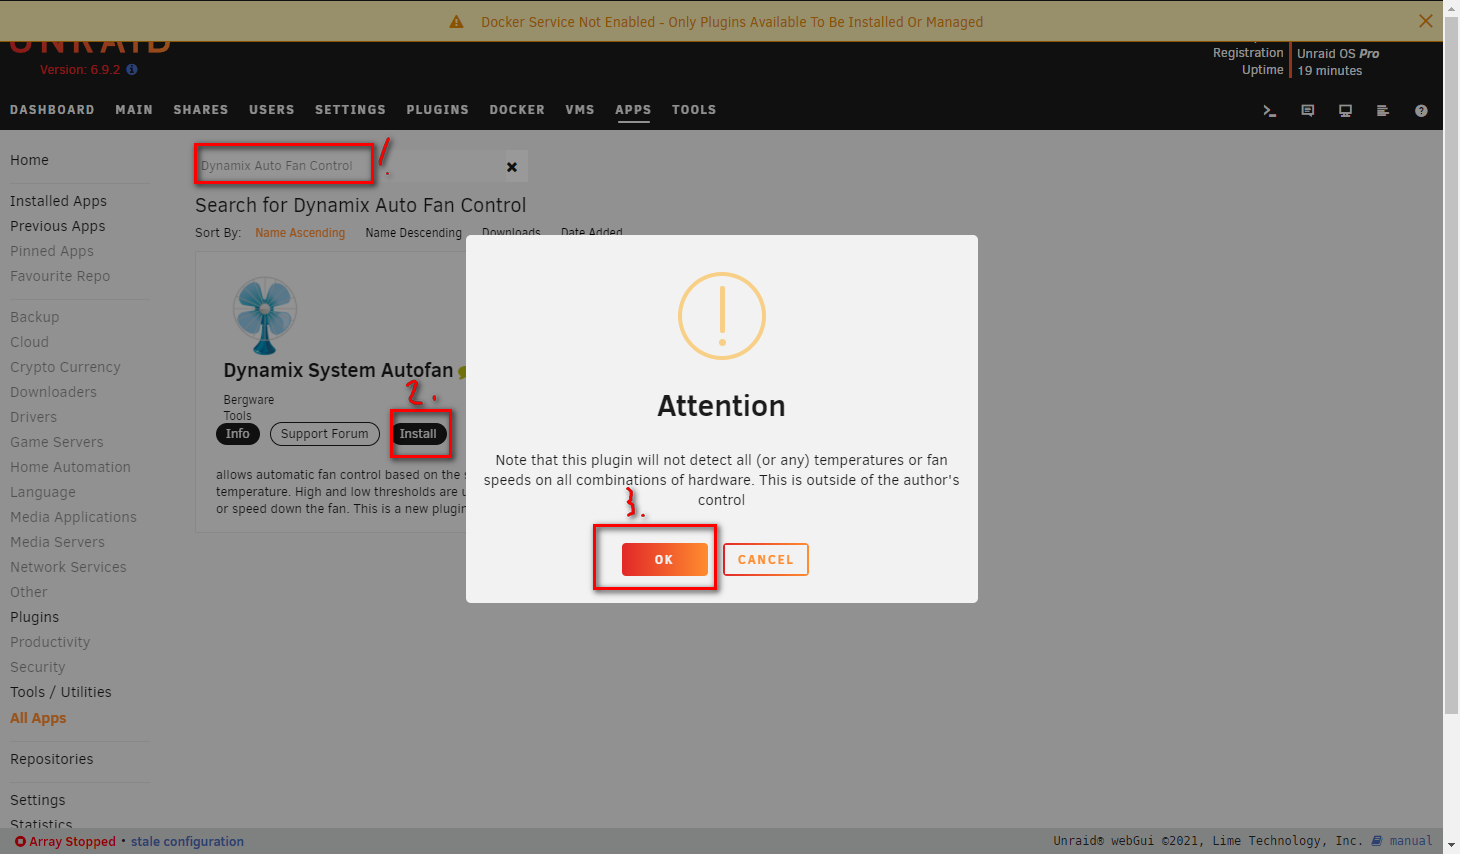Select the Game Servers category
The width and height of the screenshot is (1460, 854).
coord(57,442)
